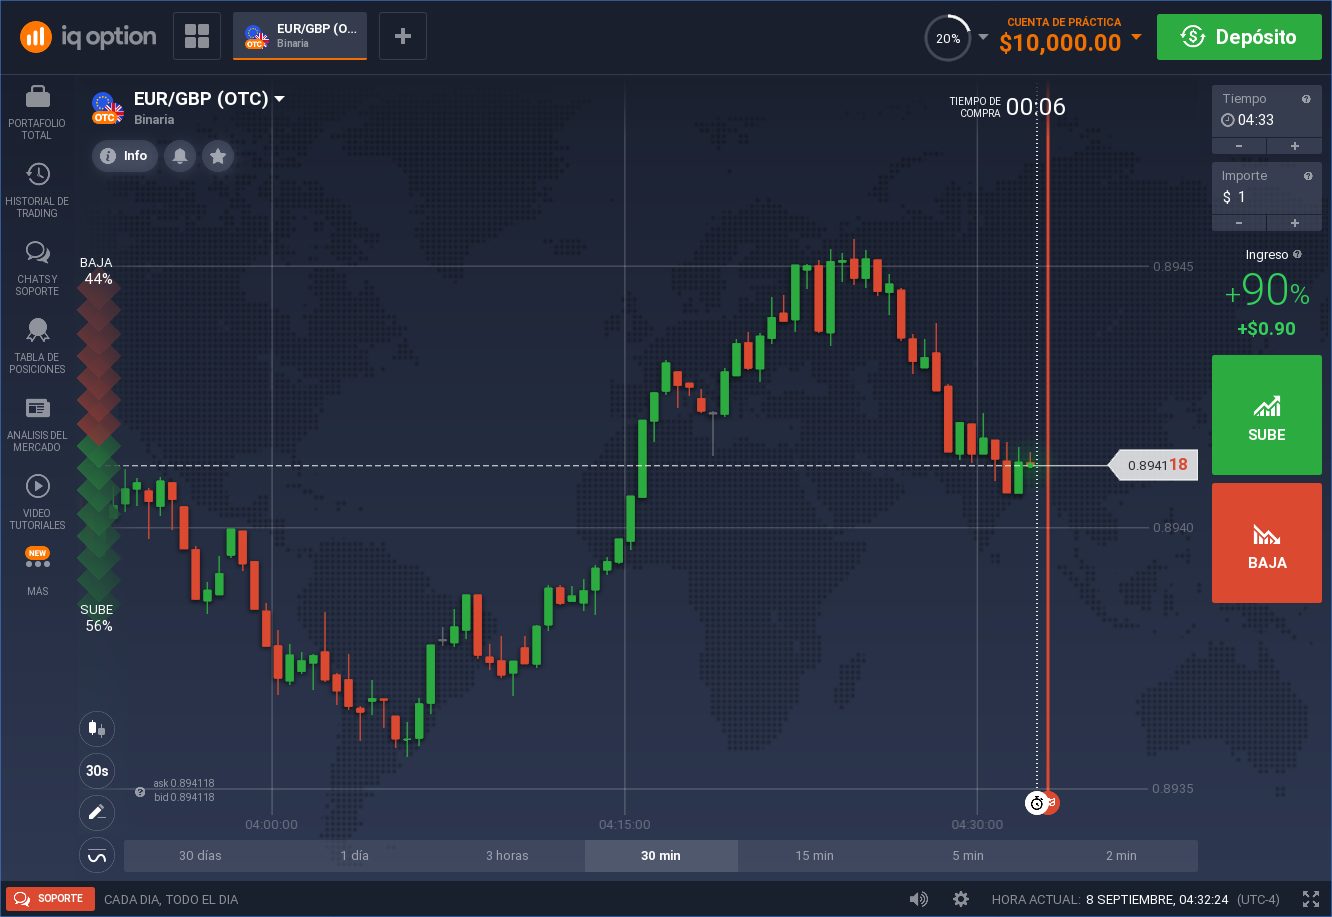The height and width of the screenshot is (917, 1332).
Task: Click the $10,000.00 balance amount
Action: pyautogui.click(x=1060, y=43)
